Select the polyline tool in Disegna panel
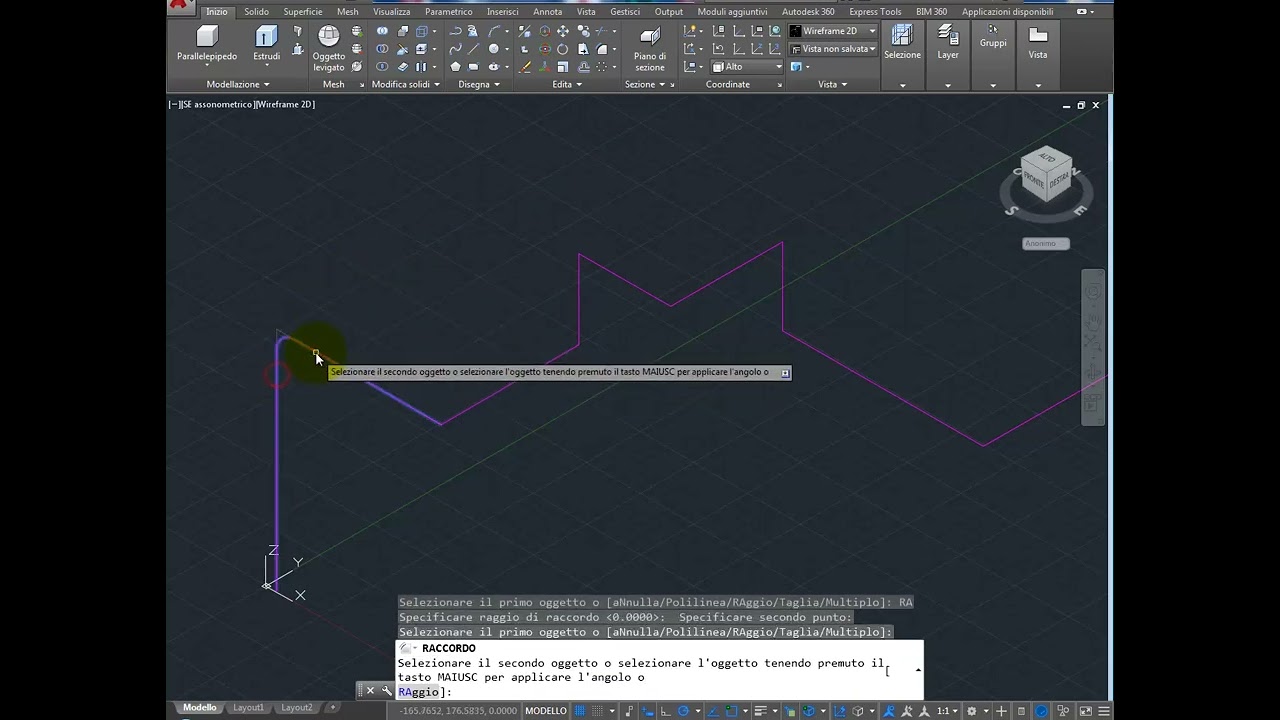The width and height of the screenshot is (1280, 720). tap(455, 31)
